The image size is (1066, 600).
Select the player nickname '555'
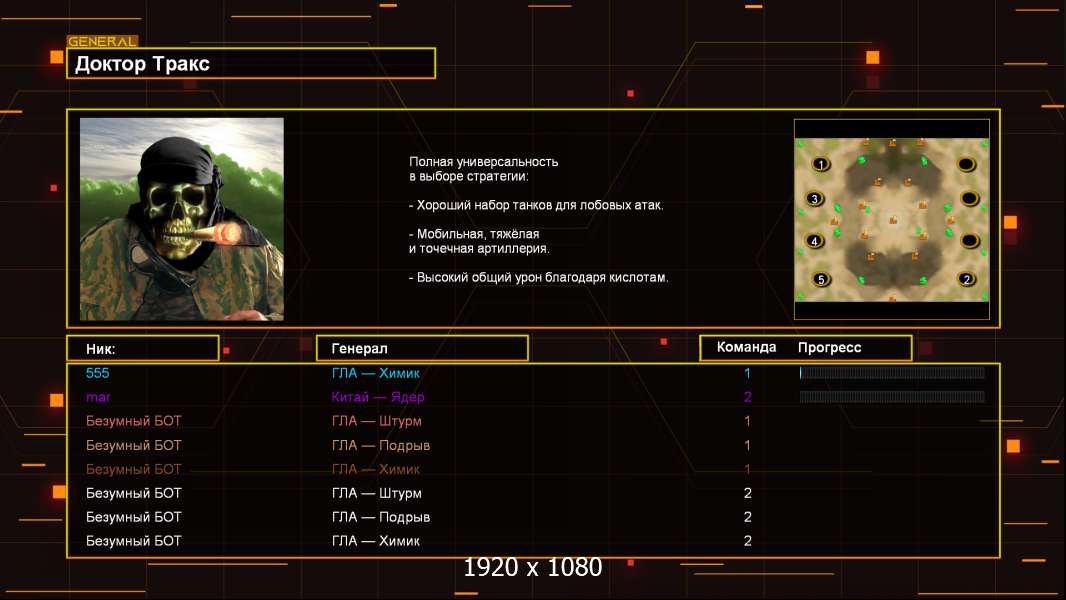tap(97, 373)
